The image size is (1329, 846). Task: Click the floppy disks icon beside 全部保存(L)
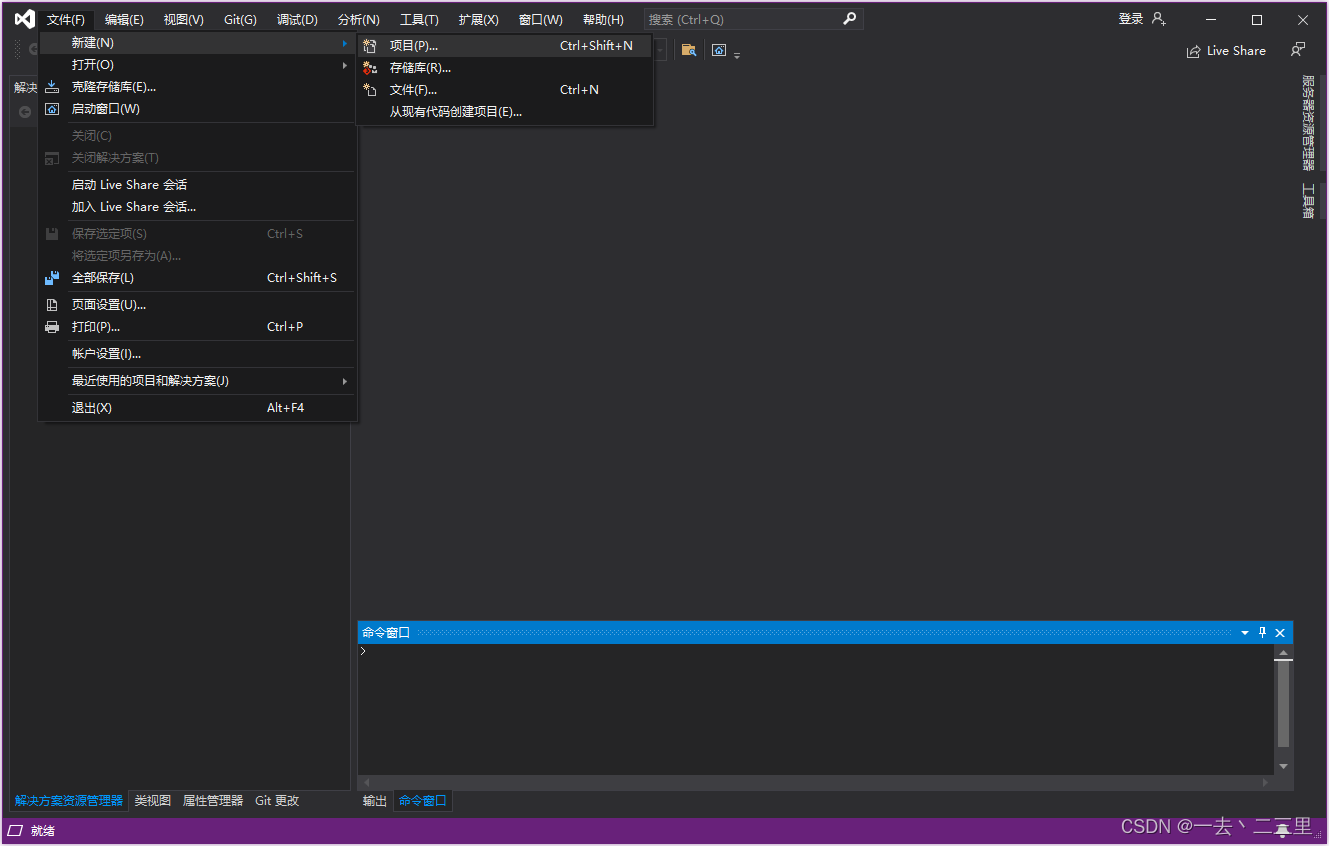(x=52, y=278)
